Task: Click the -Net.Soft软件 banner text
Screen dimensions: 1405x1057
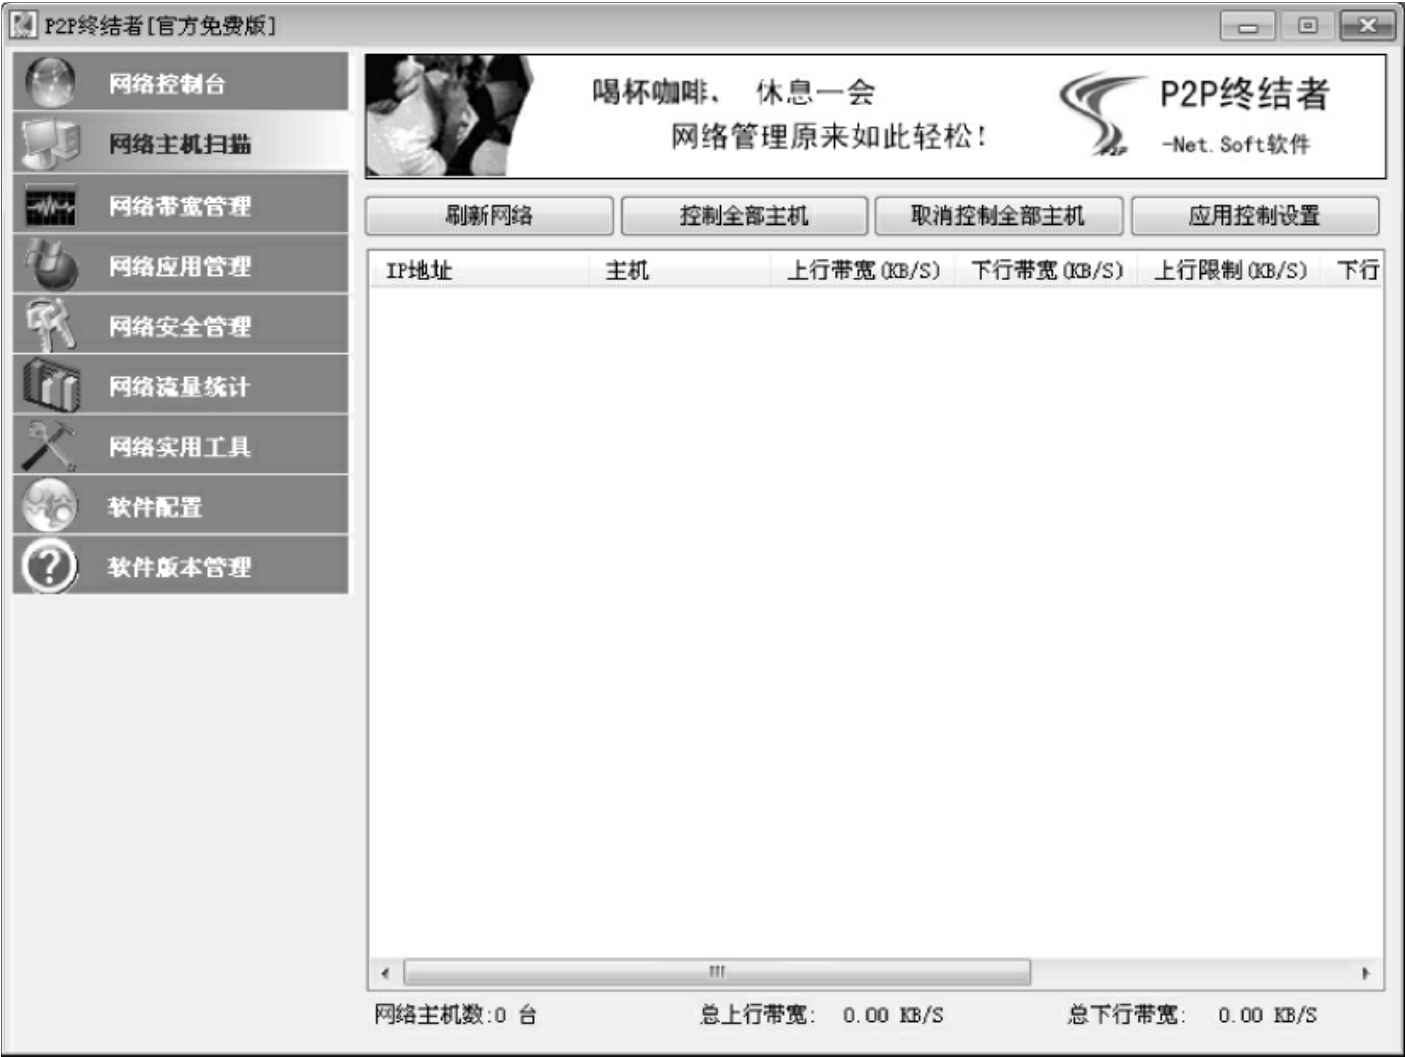Action: (1236, 144)
